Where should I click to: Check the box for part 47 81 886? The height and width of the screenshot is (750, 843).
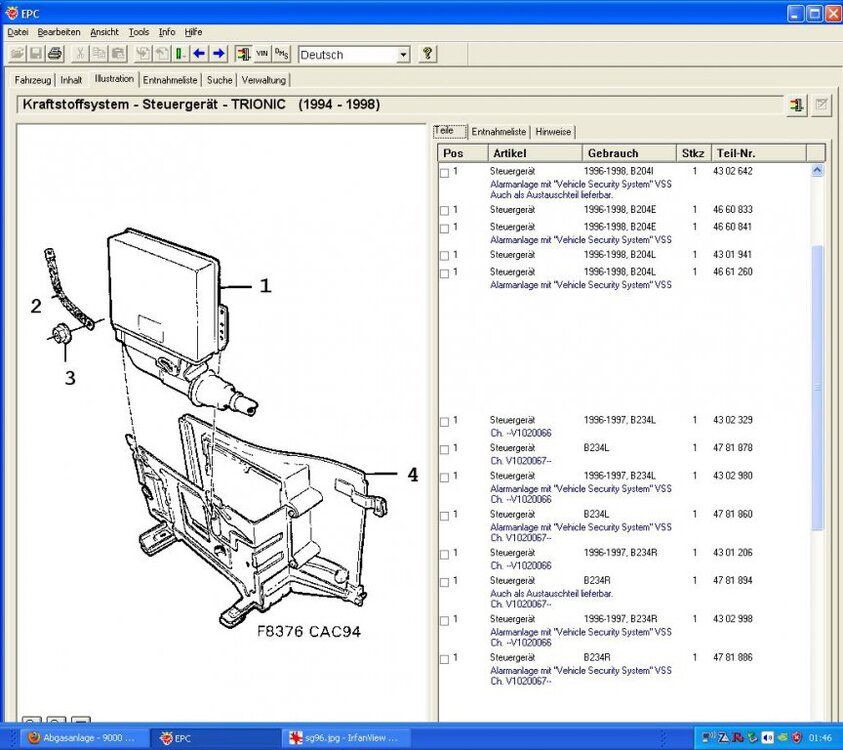[x=444, y=659]
